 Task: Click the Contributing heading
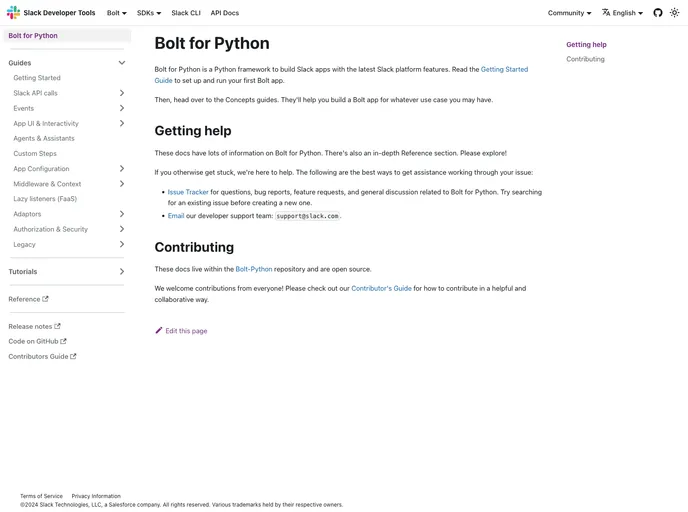(194, 247)
